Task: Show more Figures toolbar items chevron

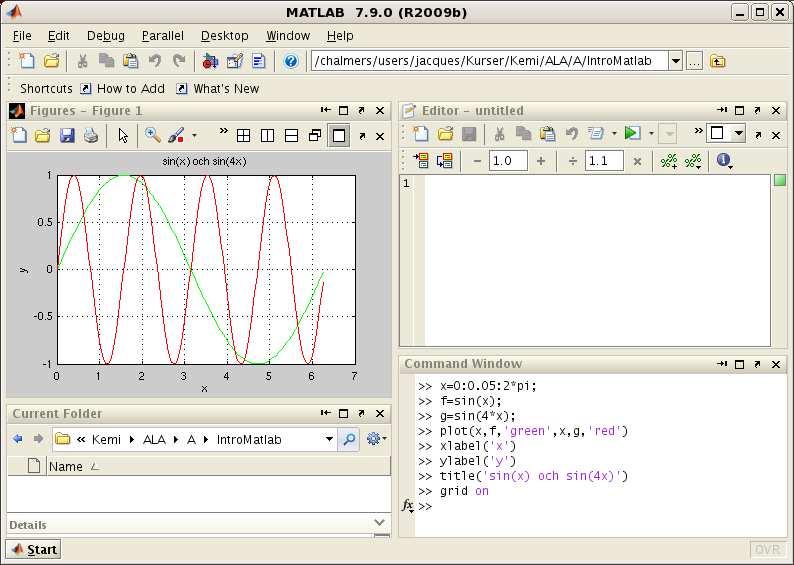Action: [223, 131]
